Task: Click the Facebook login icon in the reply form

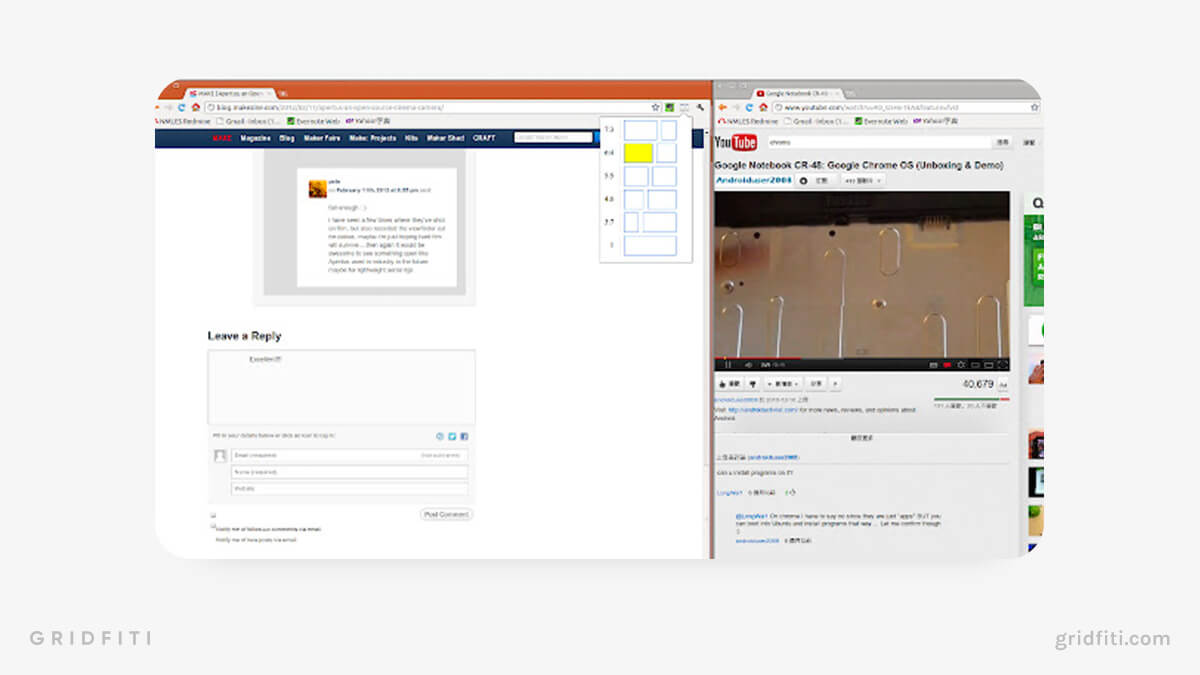Action: coord(464,436)
